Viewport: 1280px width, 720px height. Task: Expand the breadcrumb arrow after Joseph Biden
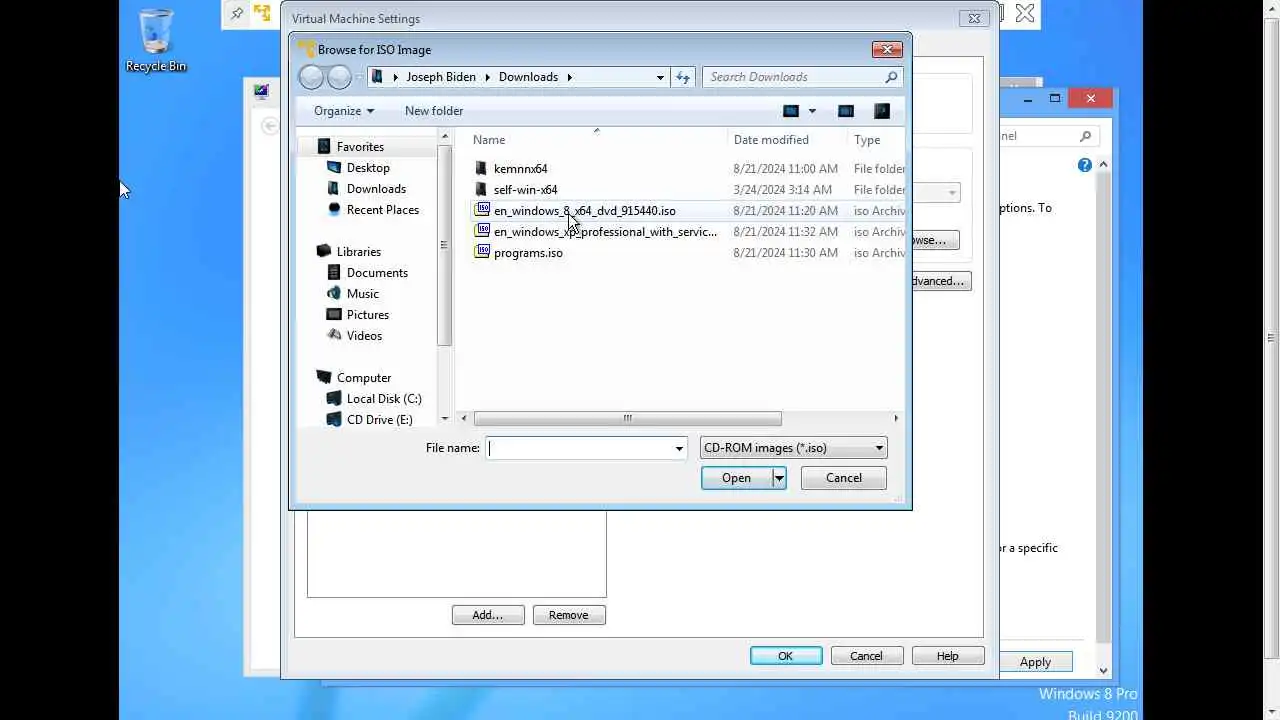(x=489, y=77)
